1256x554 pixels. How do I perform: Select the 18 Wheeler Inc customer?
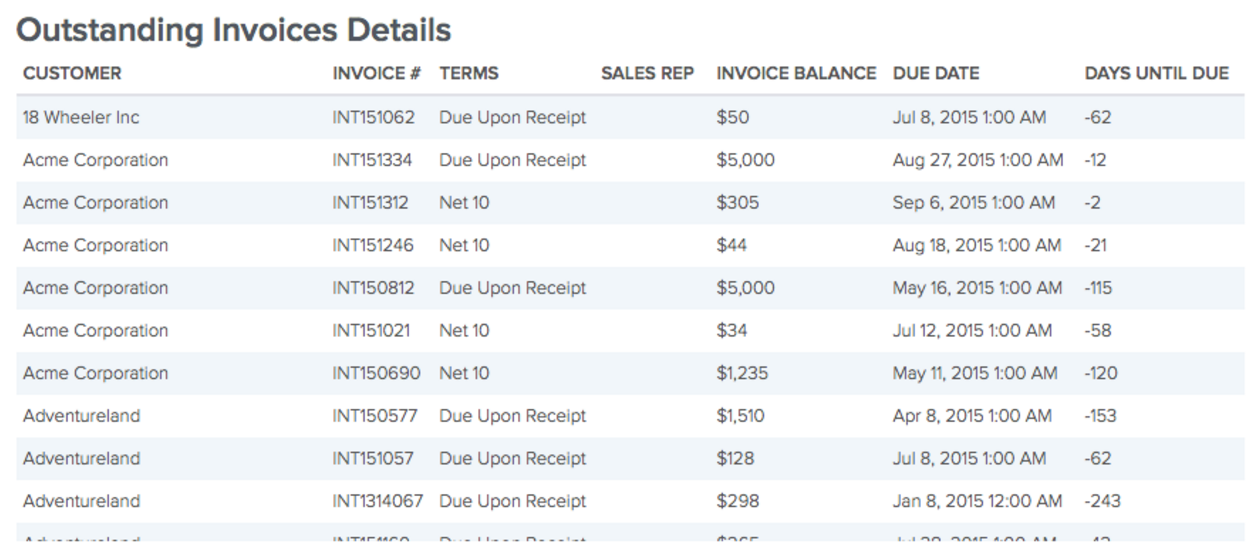(x=81, y=117)
